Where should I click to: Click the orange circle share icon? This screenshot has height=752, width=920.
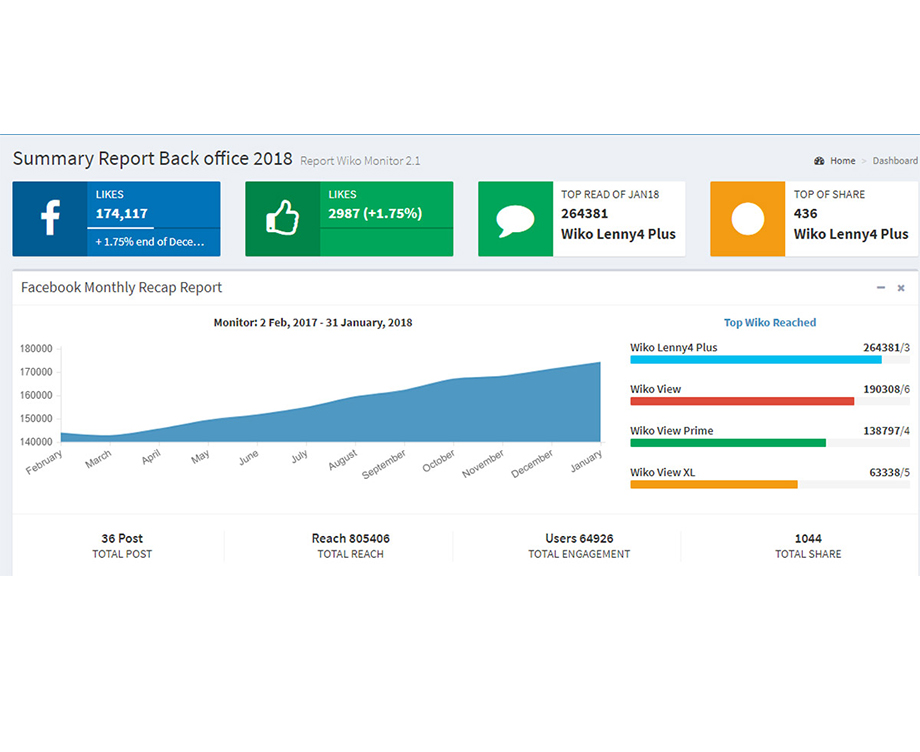click(748, 219)
